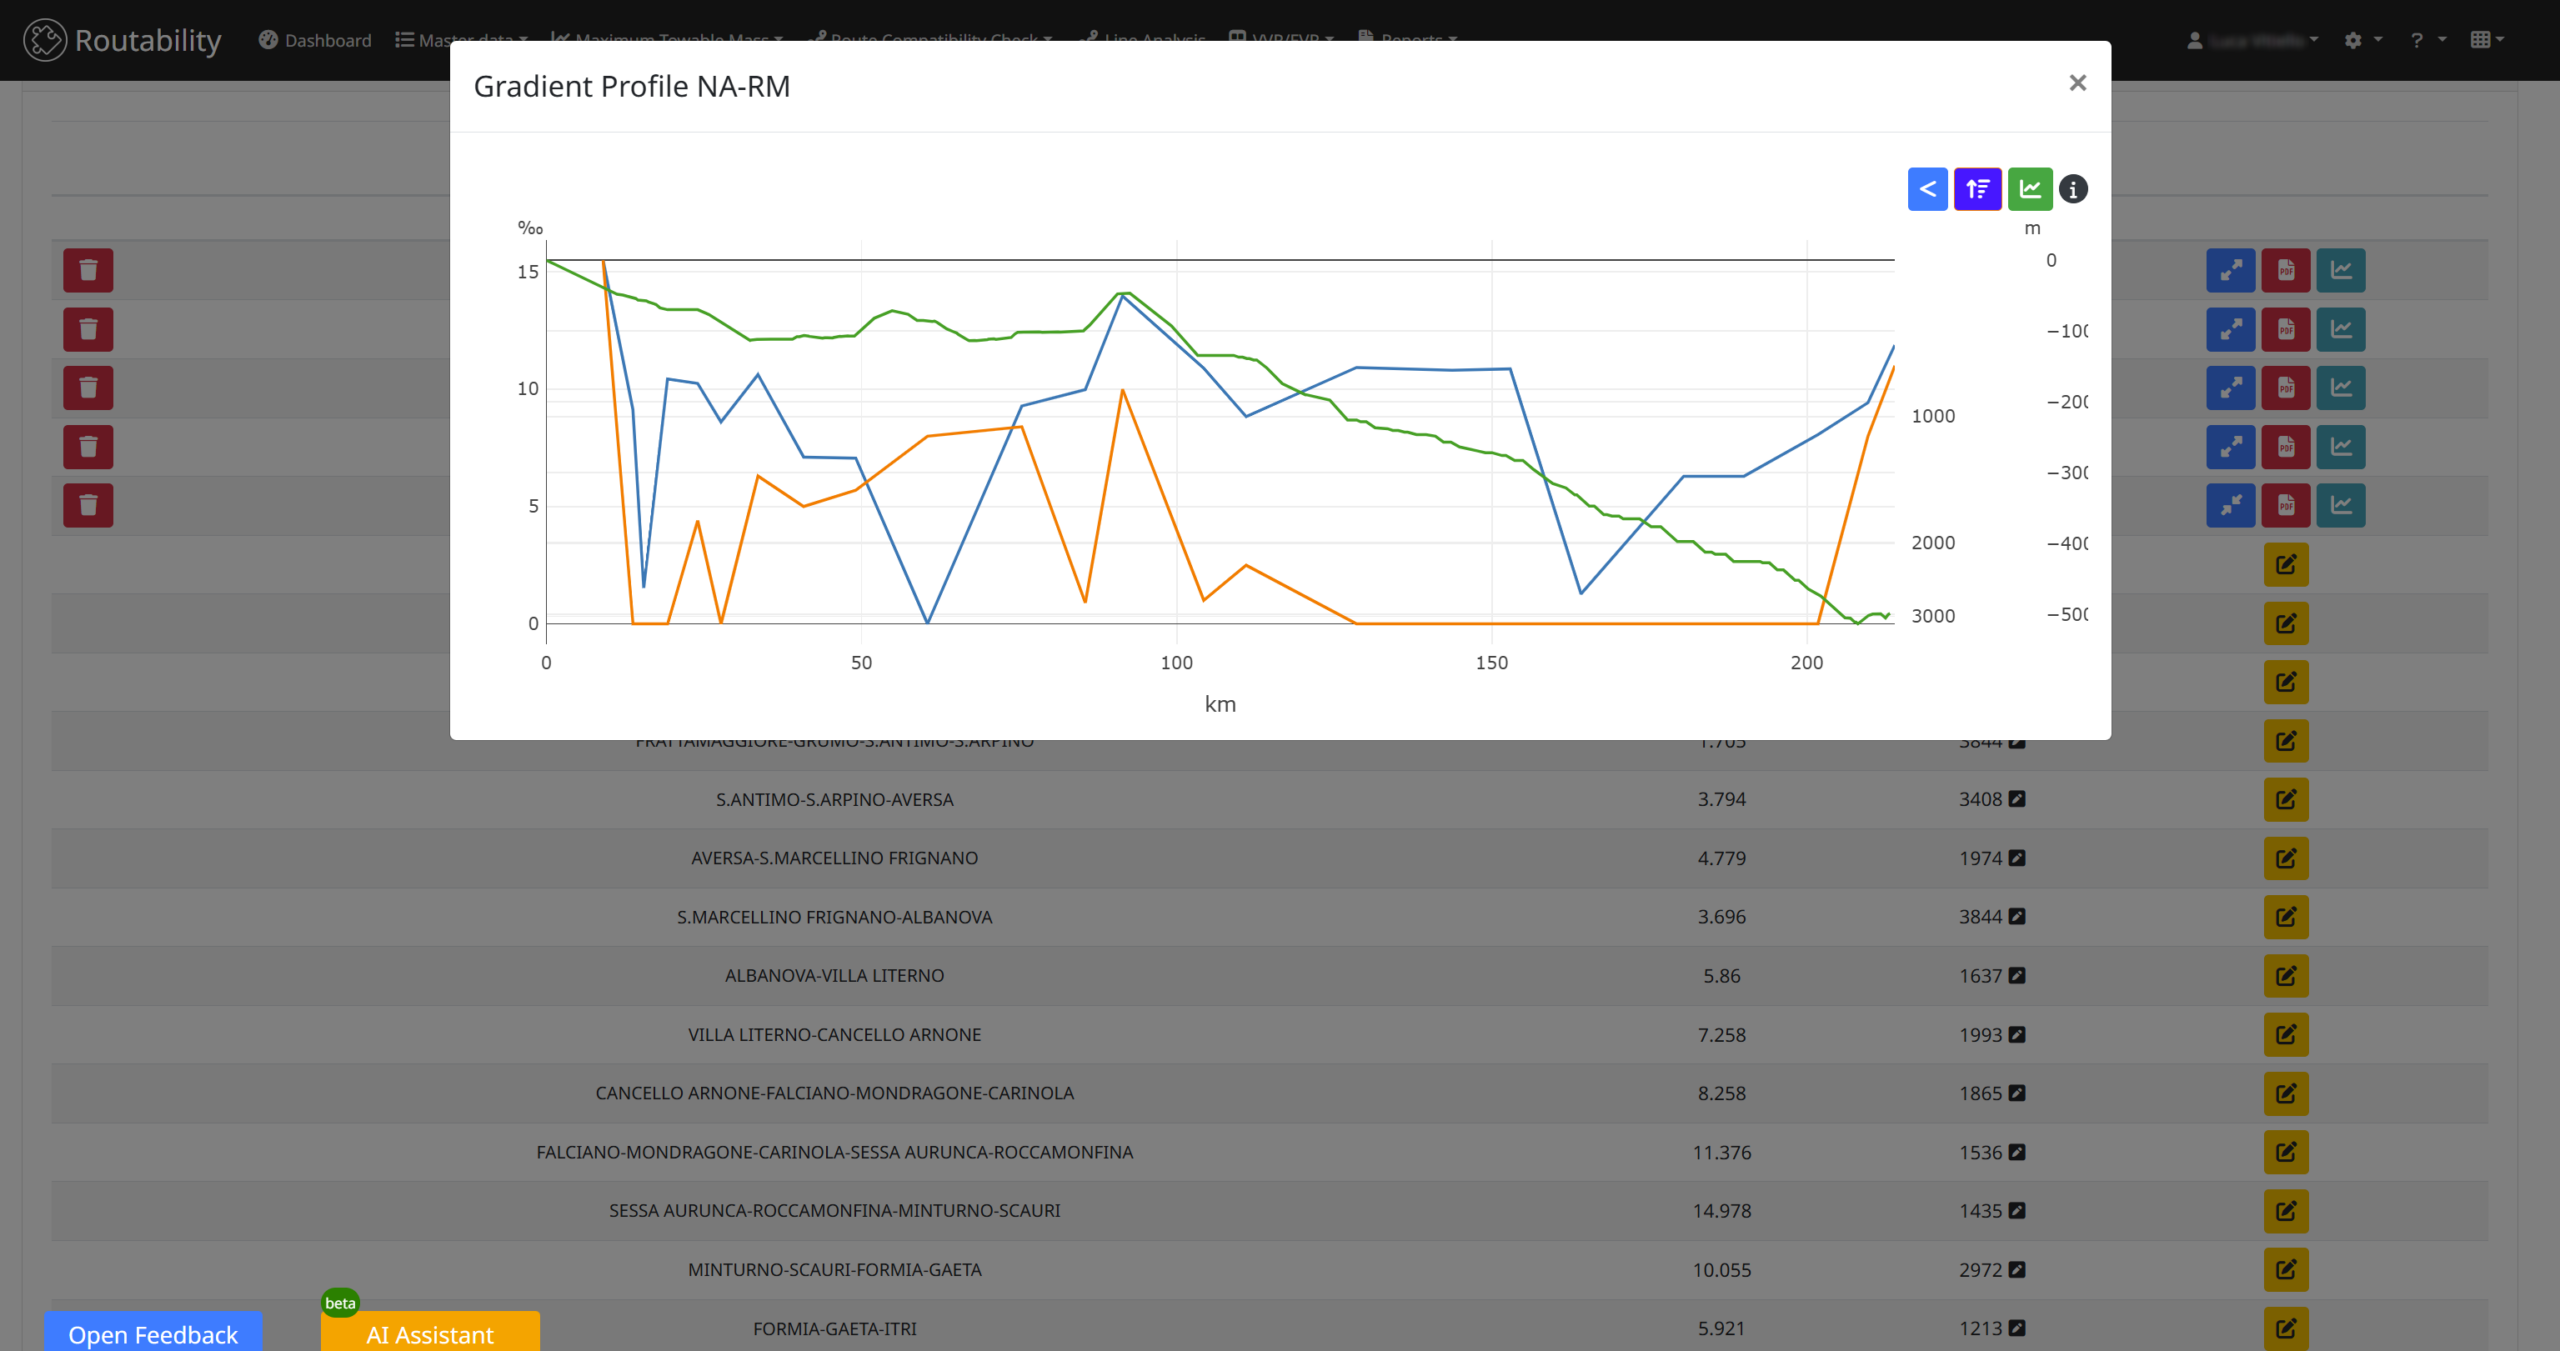2560x1351 pixels.
Task: Delete the first route with trash icon
Action: pyautogui.click(x=88, y=270)
